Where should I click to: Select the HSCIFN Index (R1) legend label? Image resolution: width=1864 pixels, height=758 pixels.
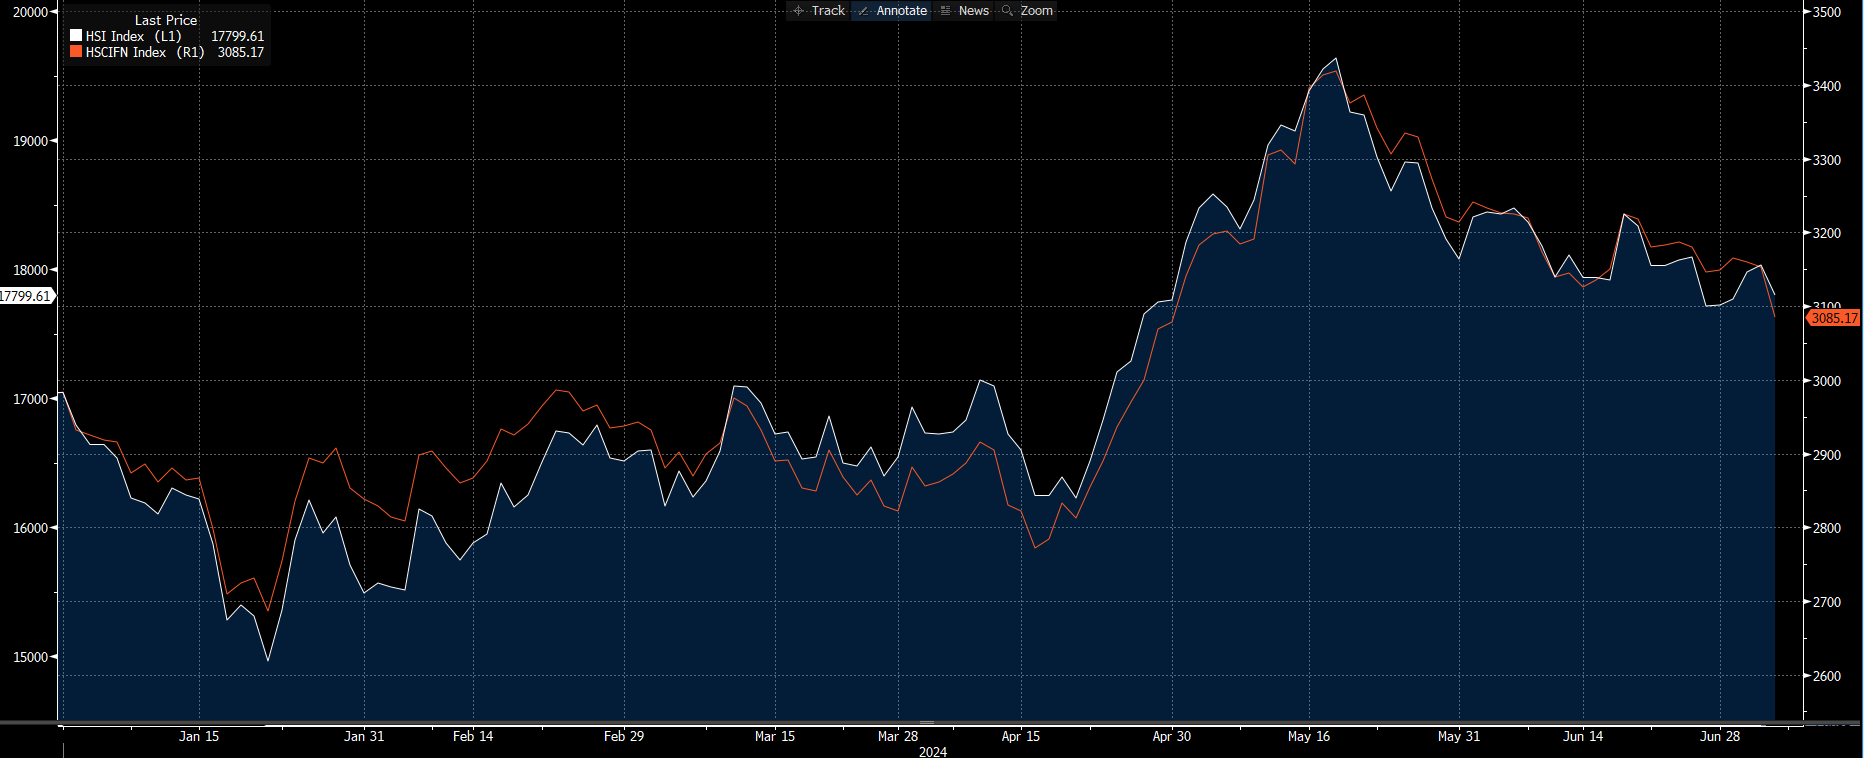coord(144,52)
